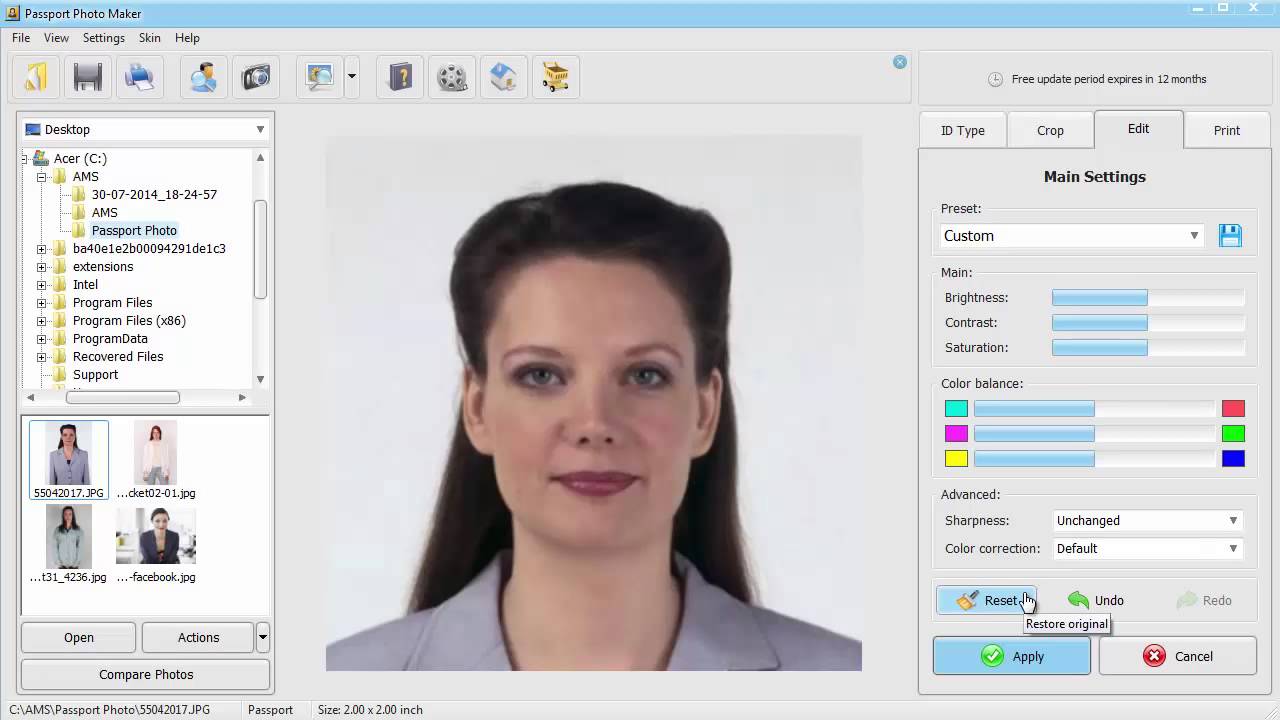Image resolution: width=1280 pixels, height=720 pixels.
Task: Click the yellow color balance swatch
Action: [957, 459]
